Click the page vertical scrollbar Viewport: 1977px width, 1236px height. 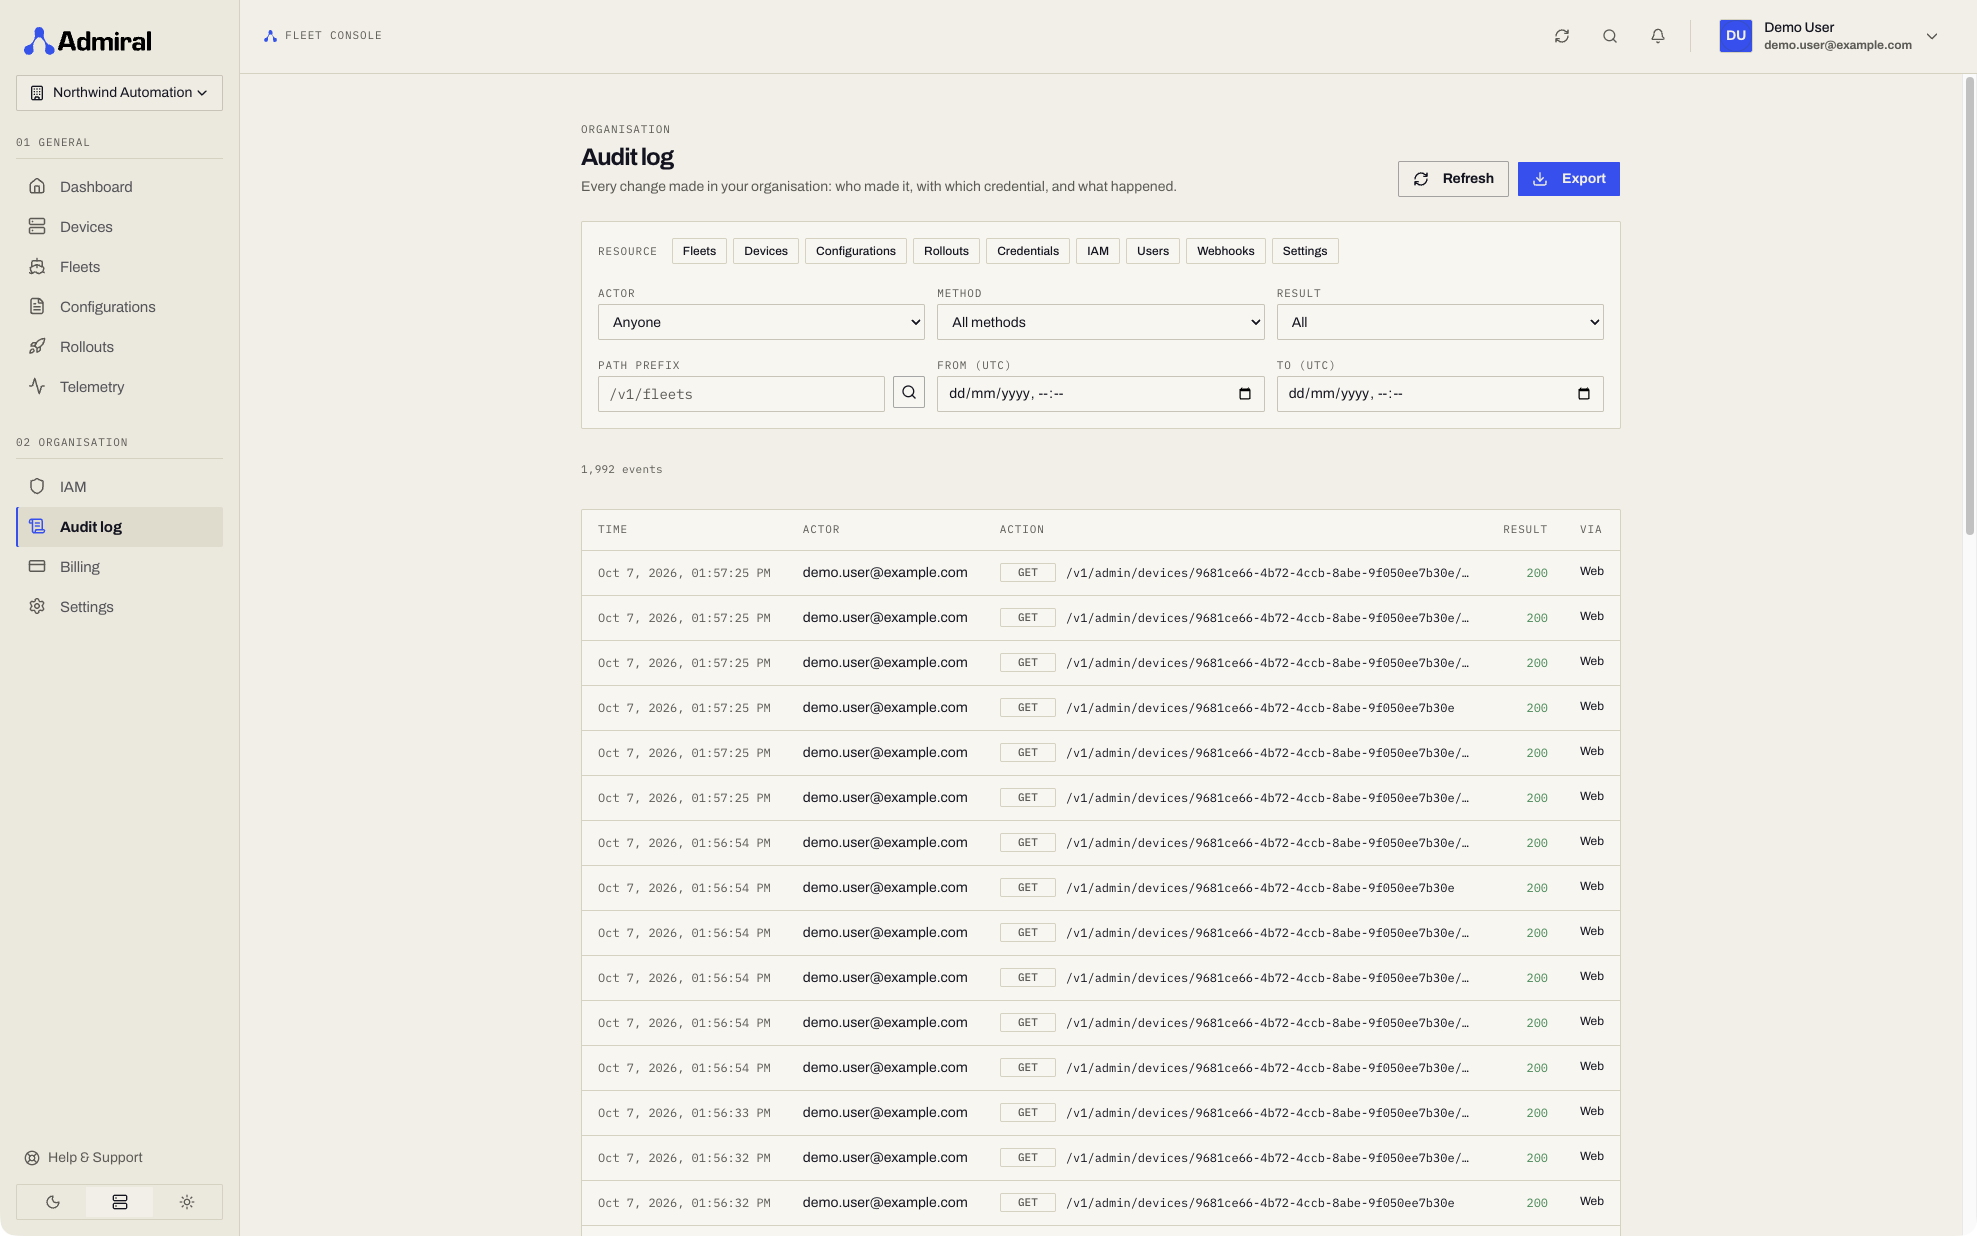(1969, 305)
